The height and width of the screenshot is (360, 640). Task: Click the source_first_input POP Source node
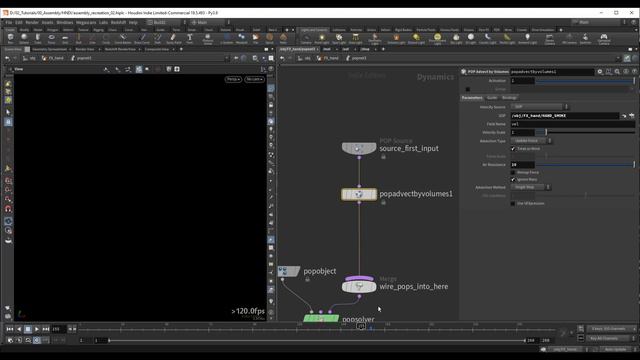point(359,148)
